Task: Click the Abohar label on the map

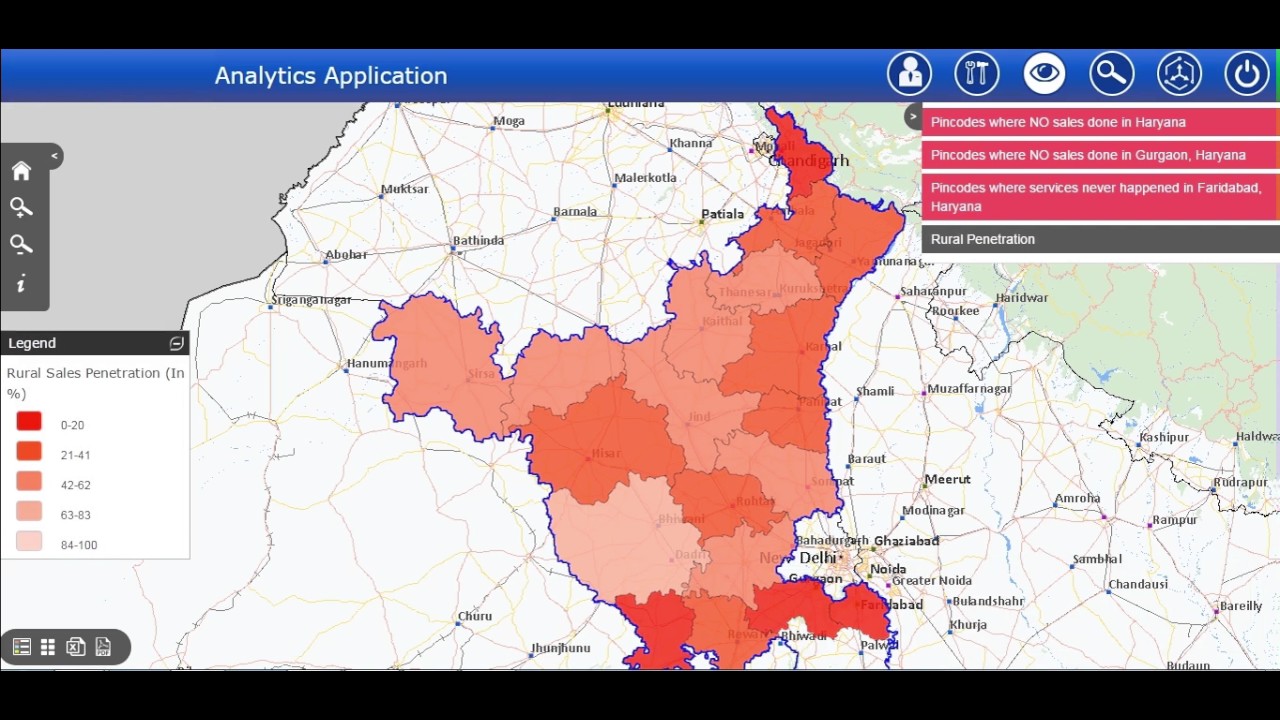Action: point(346,255)
